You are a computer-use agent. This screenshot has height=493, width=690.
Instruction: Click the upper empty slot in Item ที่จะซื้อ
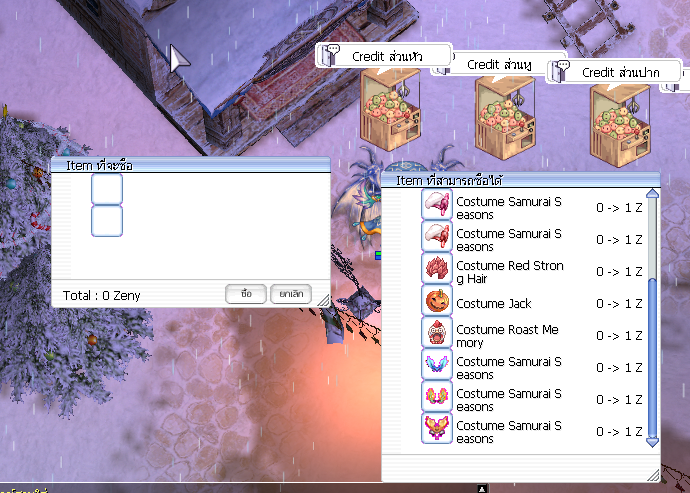pyautogui.click(x=107, y=189)
